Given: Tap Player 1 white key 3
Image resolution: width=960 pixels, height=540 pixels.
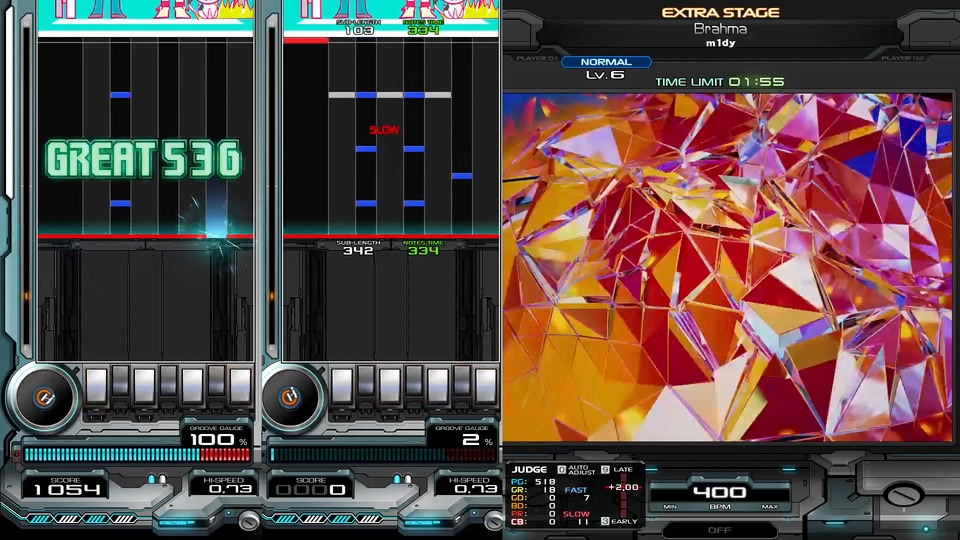Looking at the screenshot, I should (144, 386).
